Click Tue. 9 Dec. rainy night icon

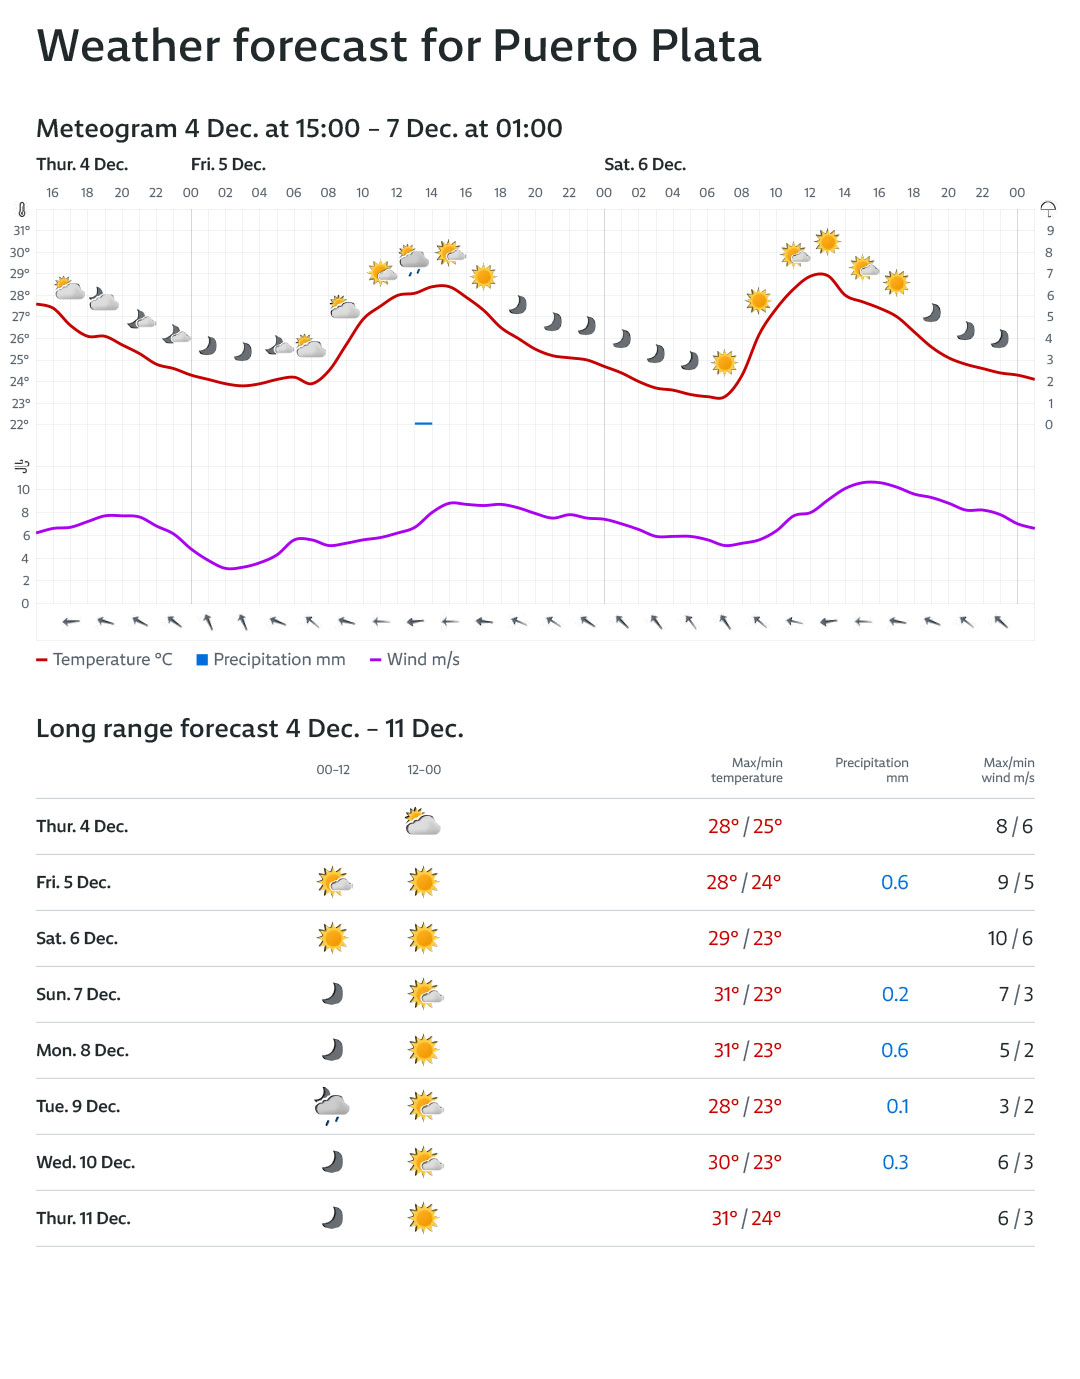[x=331, y=1106]
